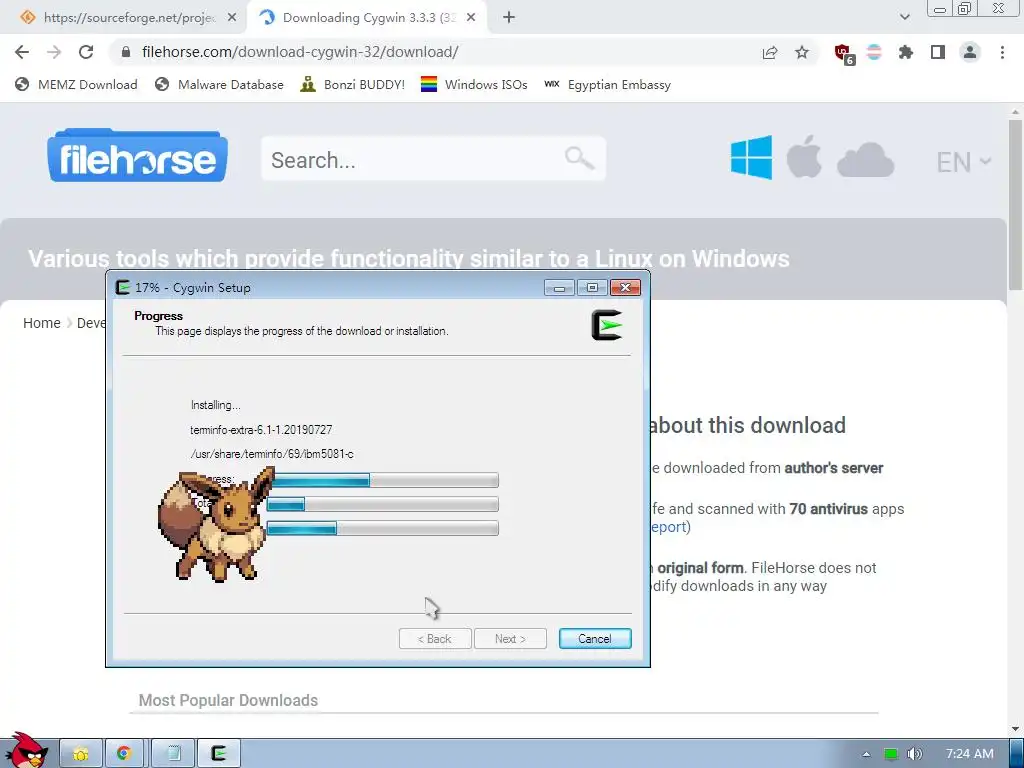1024x768 pixels.
Task: Switch to Cygwin Setup taskbar icon
Action: (x=219, y=754)
